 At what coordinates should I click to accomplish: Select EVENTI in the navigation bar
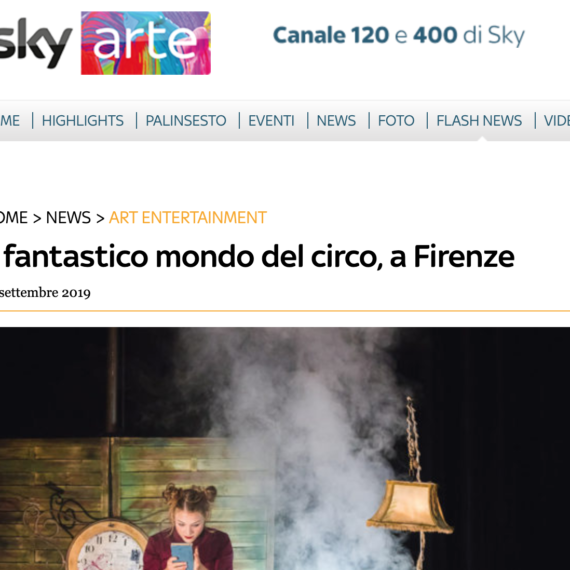271,121
